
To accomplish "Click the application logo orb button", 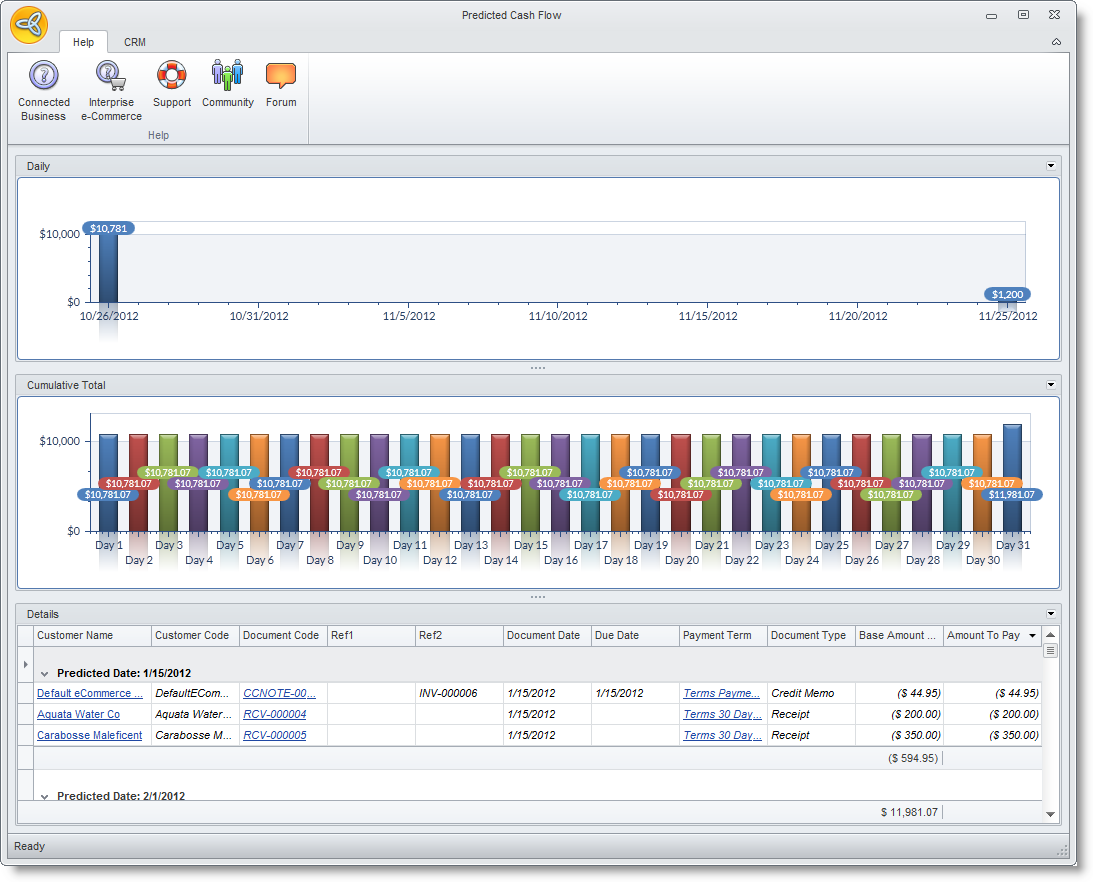I will (29, 26).
